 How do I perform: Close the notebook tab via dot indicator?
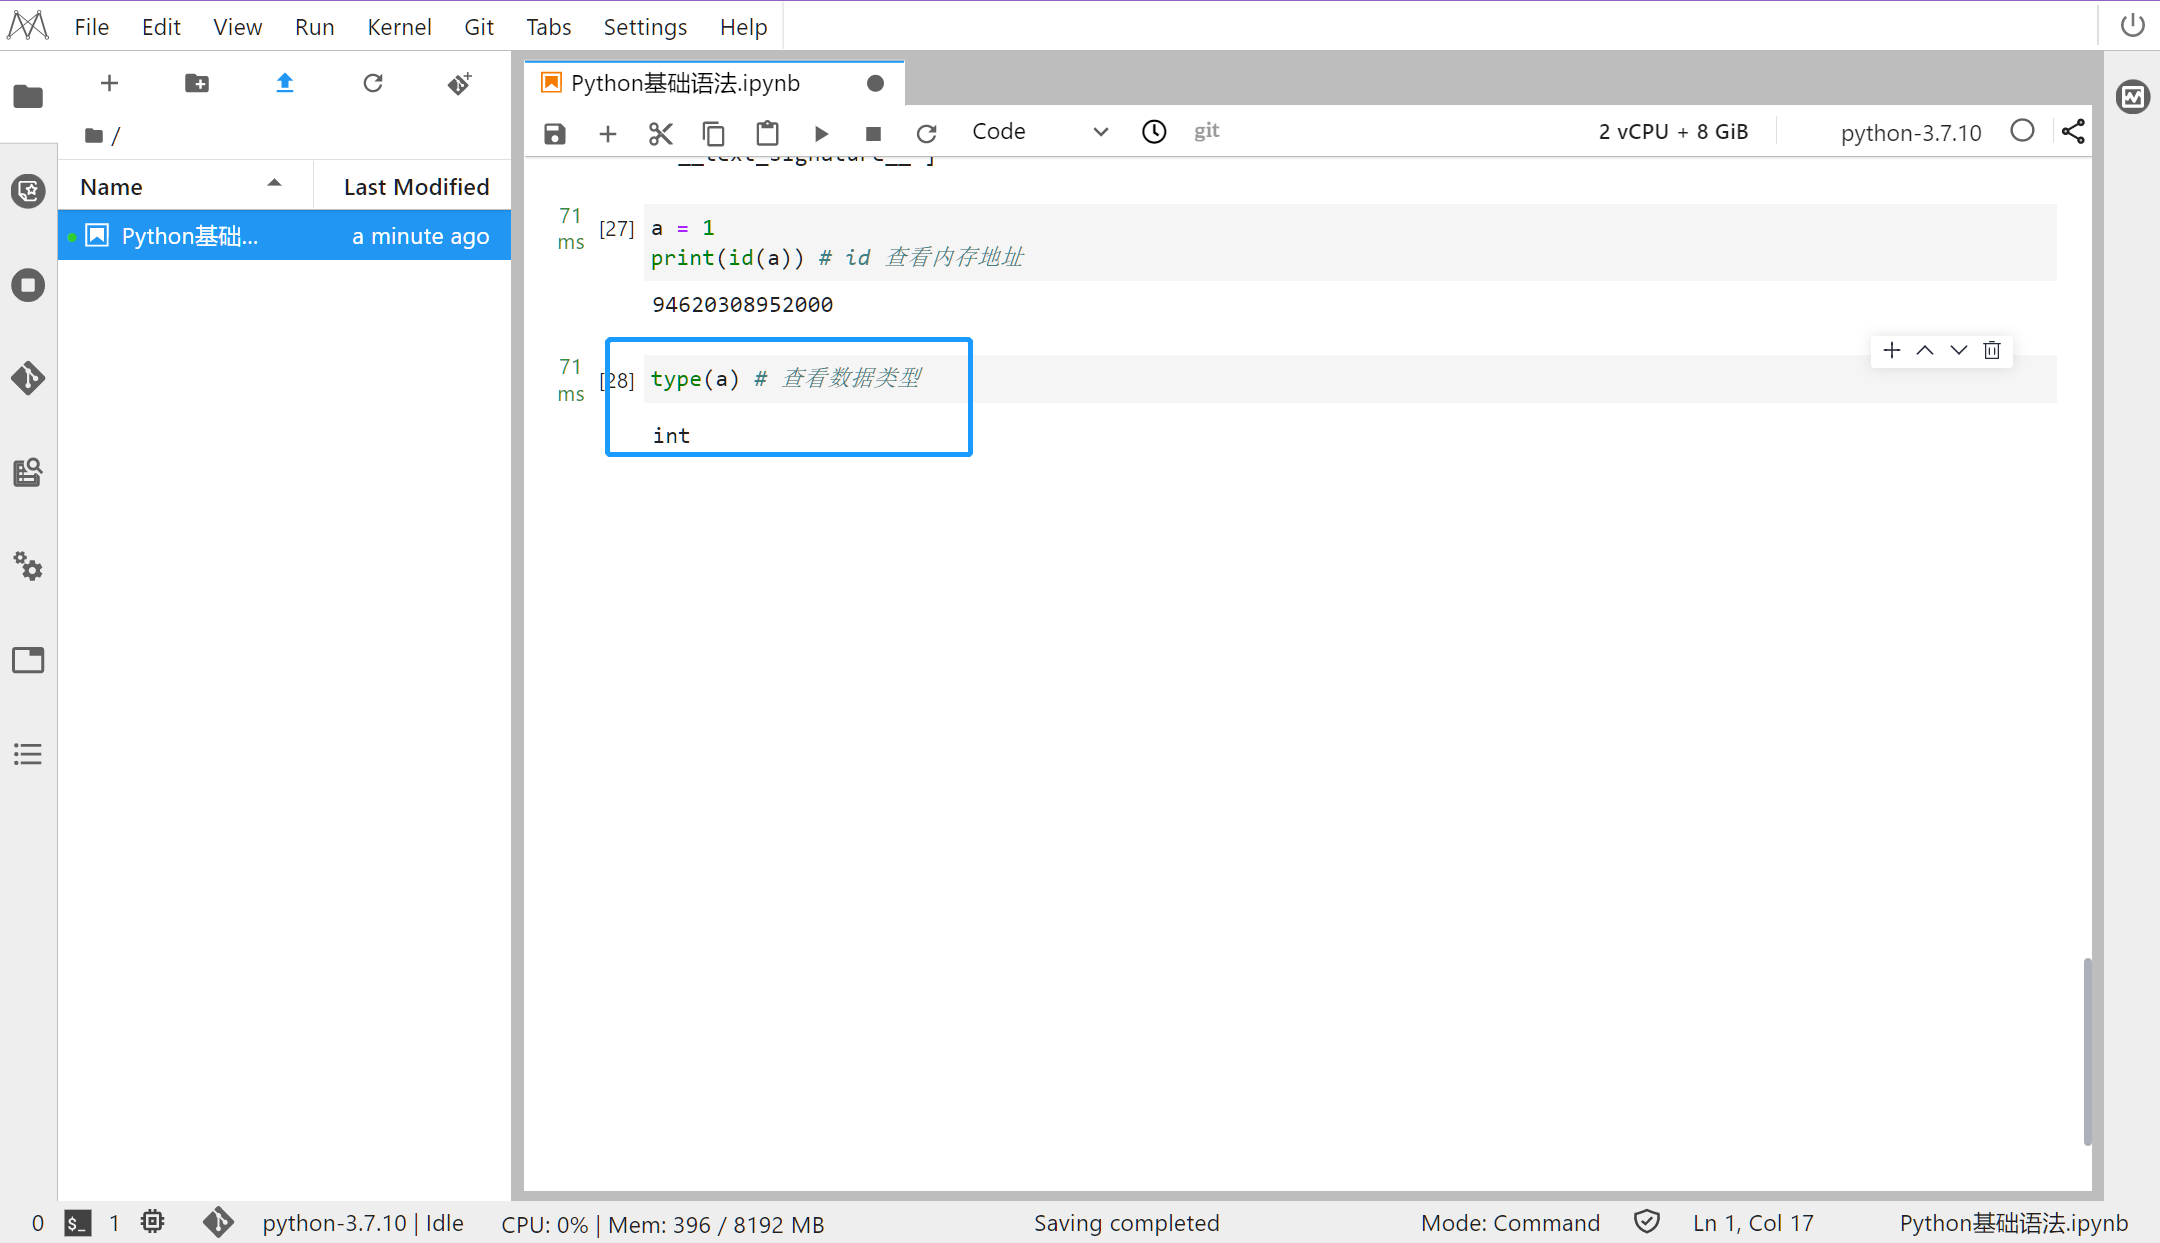coord(875,83)
